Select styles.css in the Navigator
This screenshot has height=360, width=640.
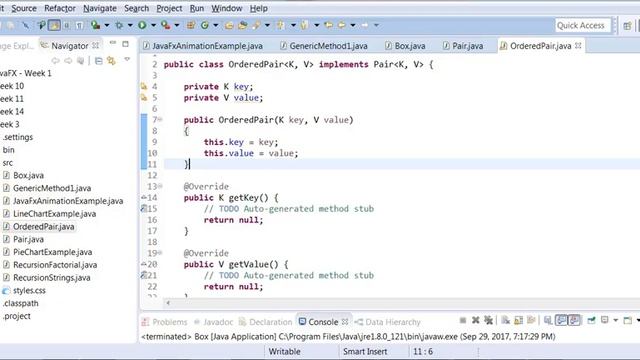point(29,291)
